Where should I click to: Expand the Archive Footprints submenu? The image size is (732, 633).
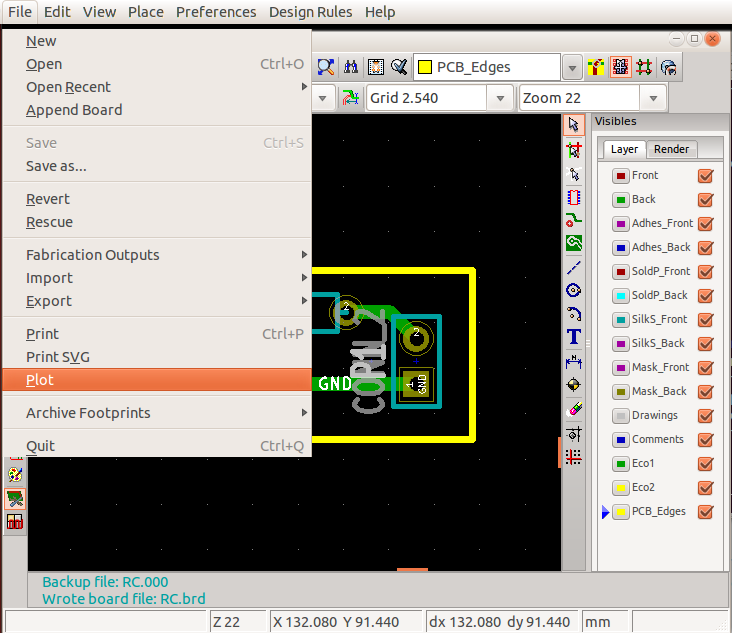pyautogui.click(x=157, y=413)
